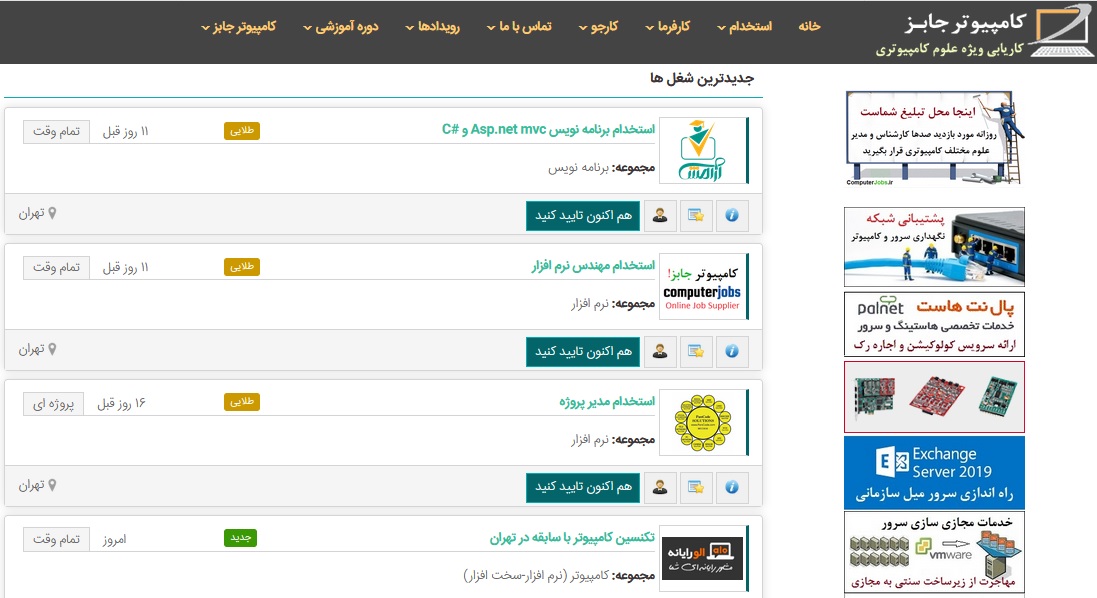
Task: Click مجموعه: کامپیوتر (نرم افزار-سخت افزار) text
Action: coord(559,576)
